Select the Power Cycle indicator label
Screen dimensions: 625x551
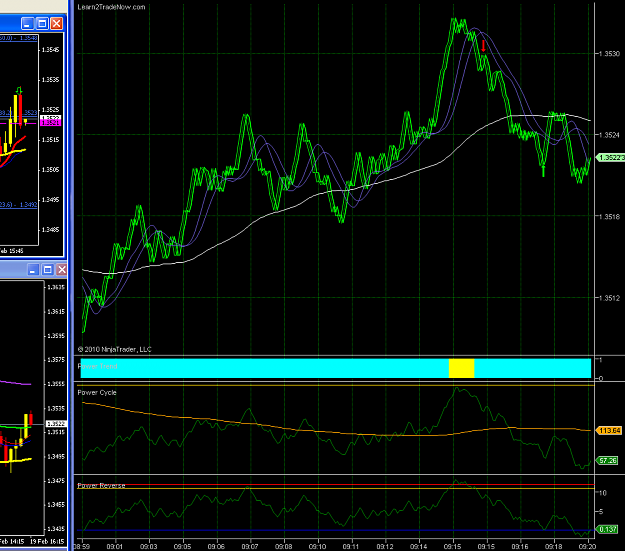[97, 392]
